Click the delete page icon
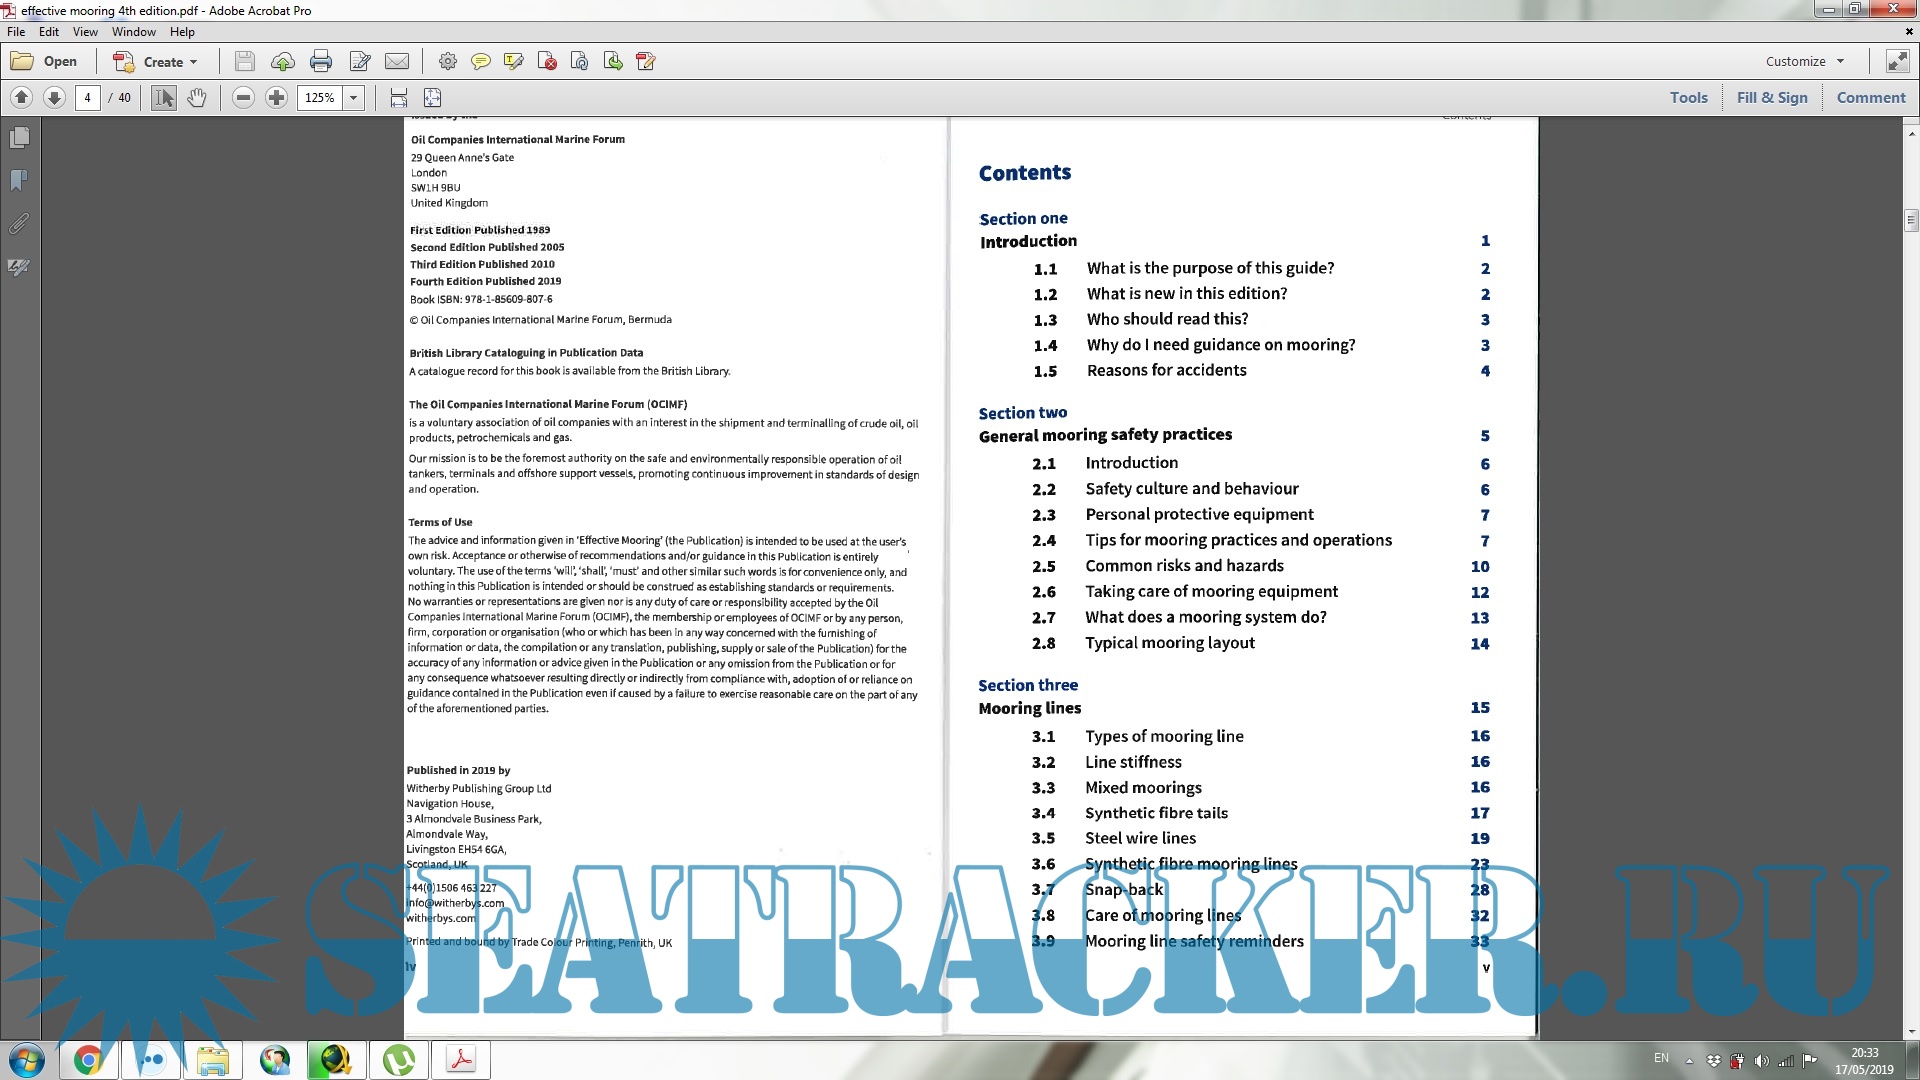 click(547, 62)
